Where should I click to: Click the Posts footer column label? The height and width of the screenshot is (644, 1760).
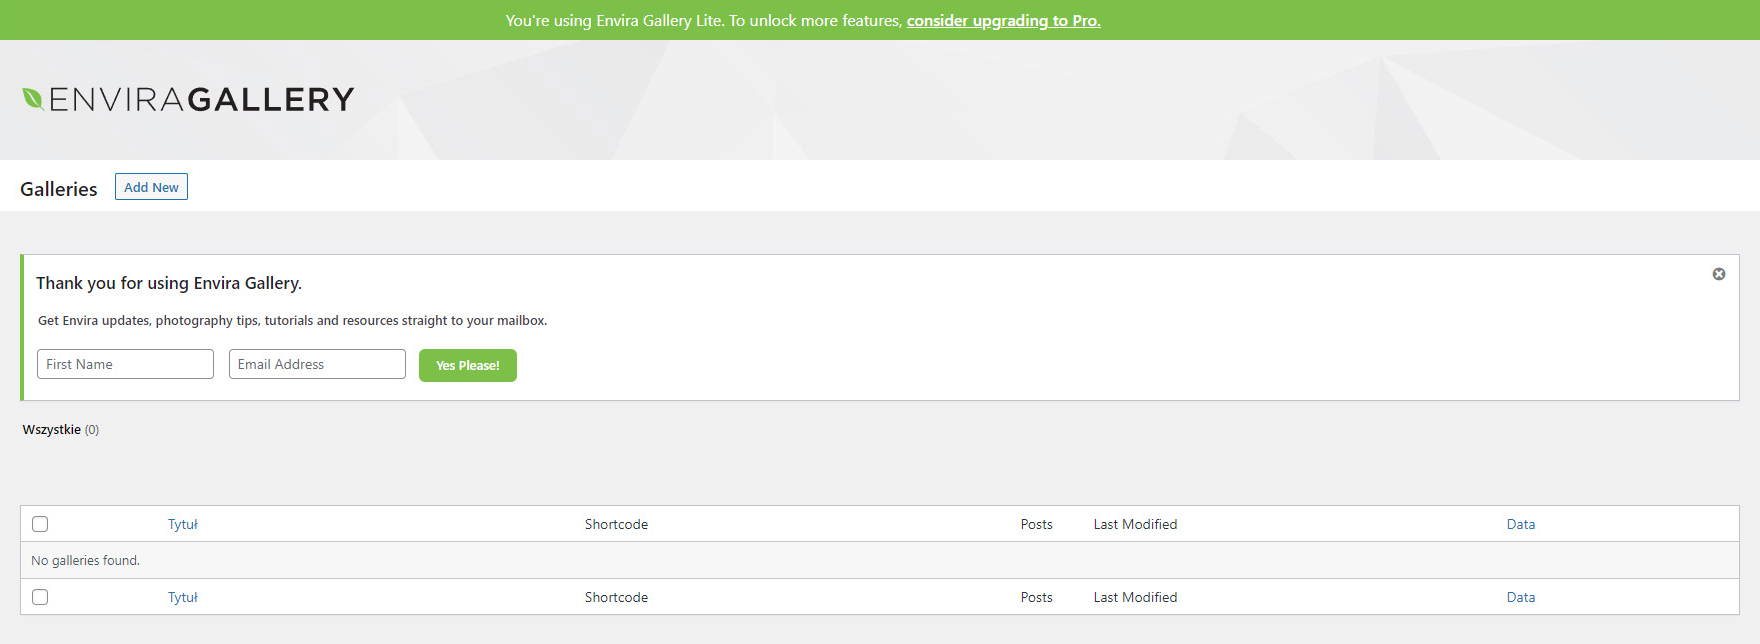pos(1036,597)
